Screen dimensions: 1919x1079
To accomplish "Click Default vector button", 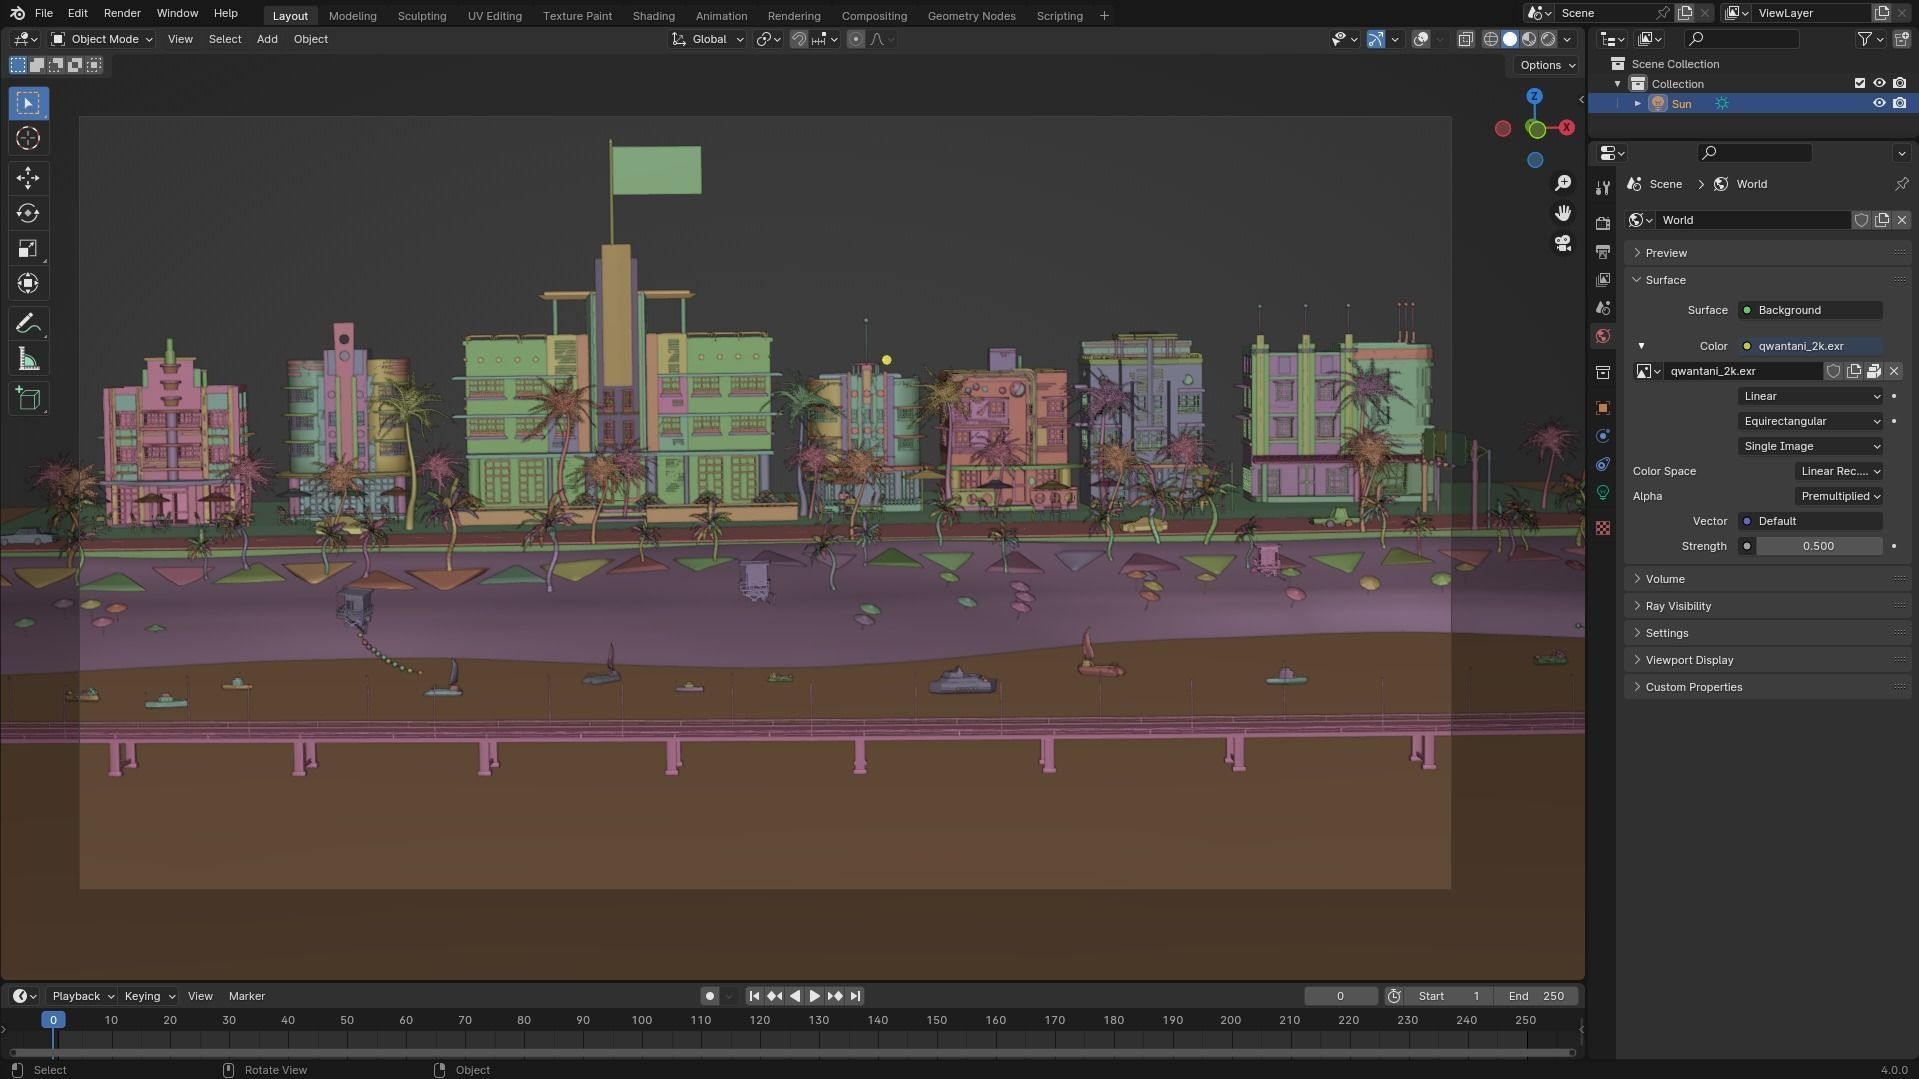I will (1811, 521).
